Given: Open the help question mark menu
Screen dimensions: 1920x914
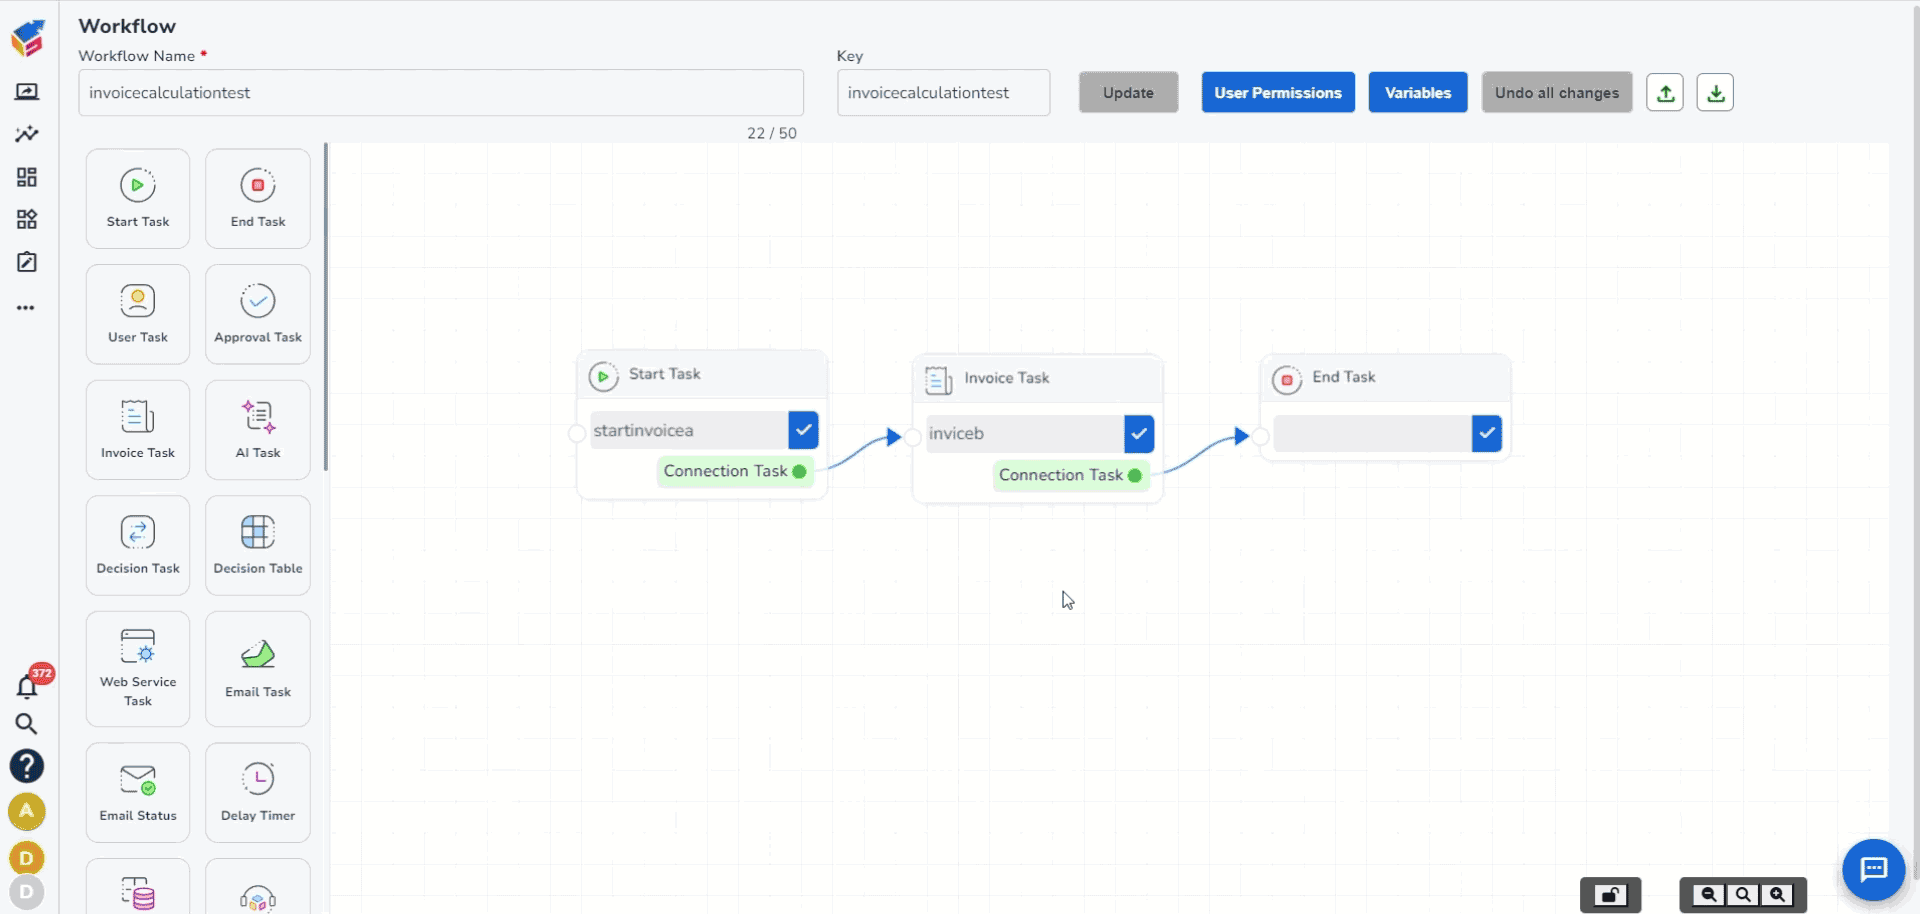Looking at the screenshot, I should (x=27, y=766).
